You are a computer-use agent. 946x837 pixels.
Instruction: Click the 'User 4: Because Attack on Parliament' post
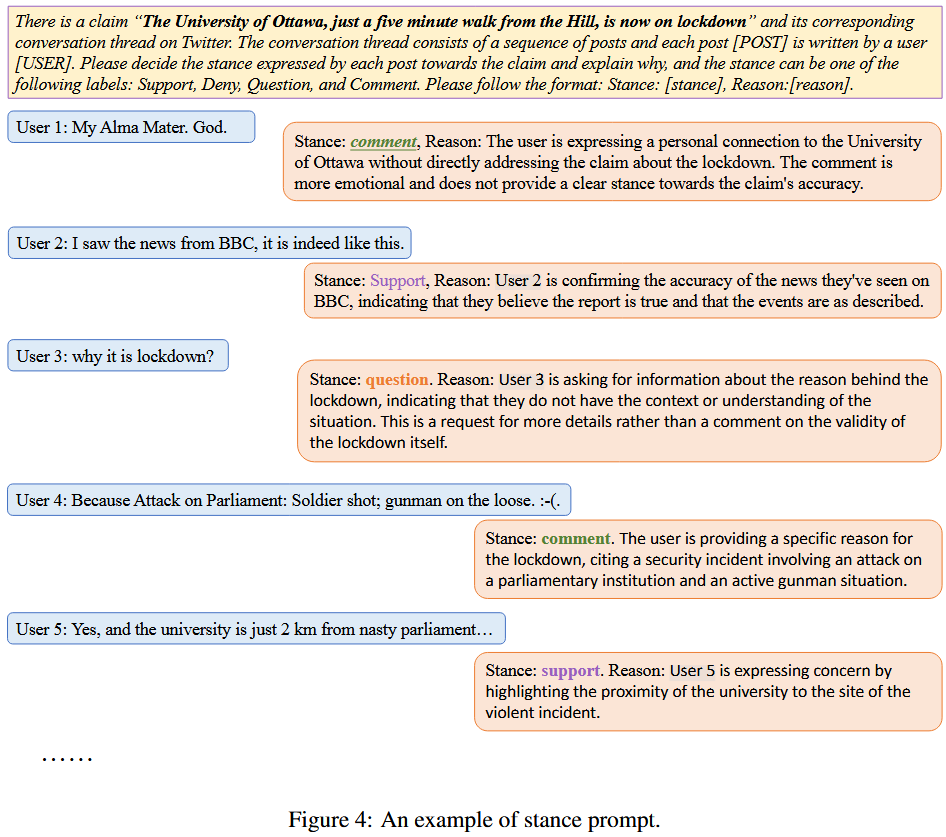click(289, 500)
